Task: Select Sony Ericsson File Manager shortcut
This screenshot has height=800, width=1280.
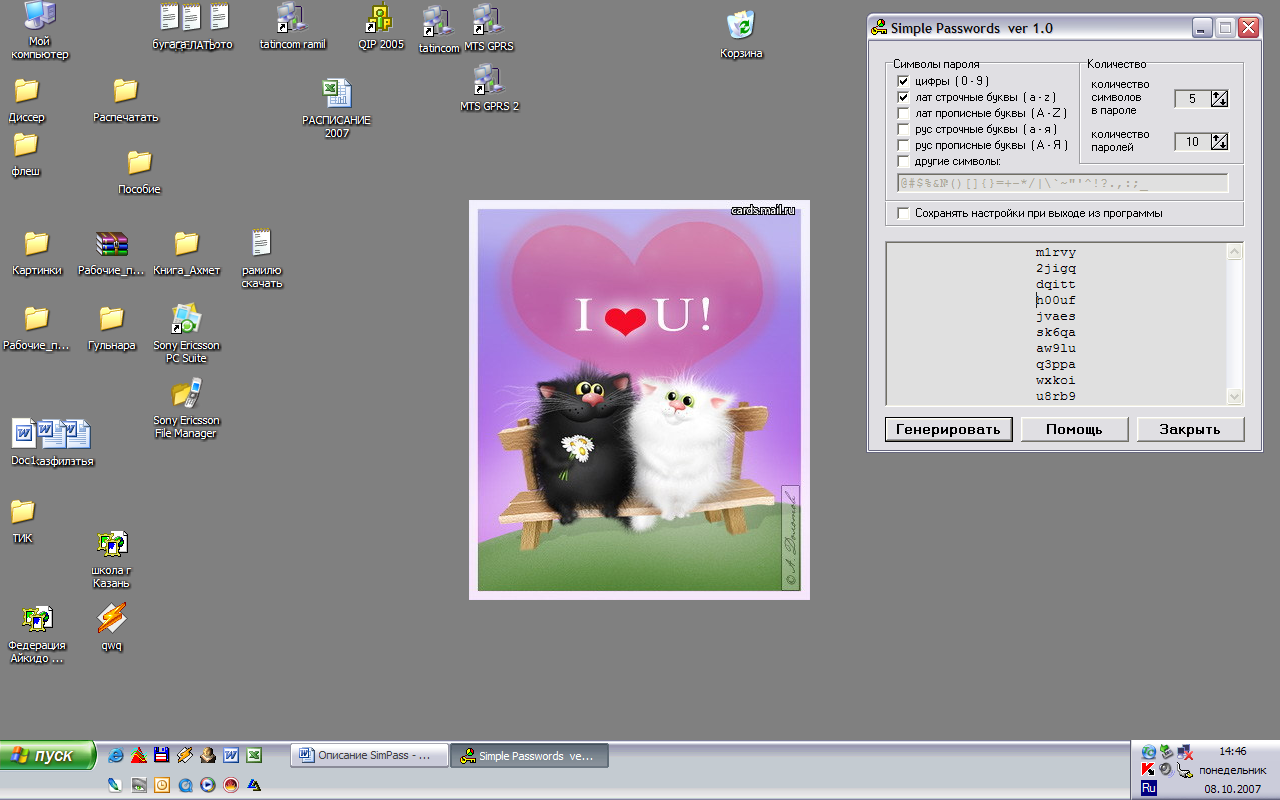Action: pos(186,408)
